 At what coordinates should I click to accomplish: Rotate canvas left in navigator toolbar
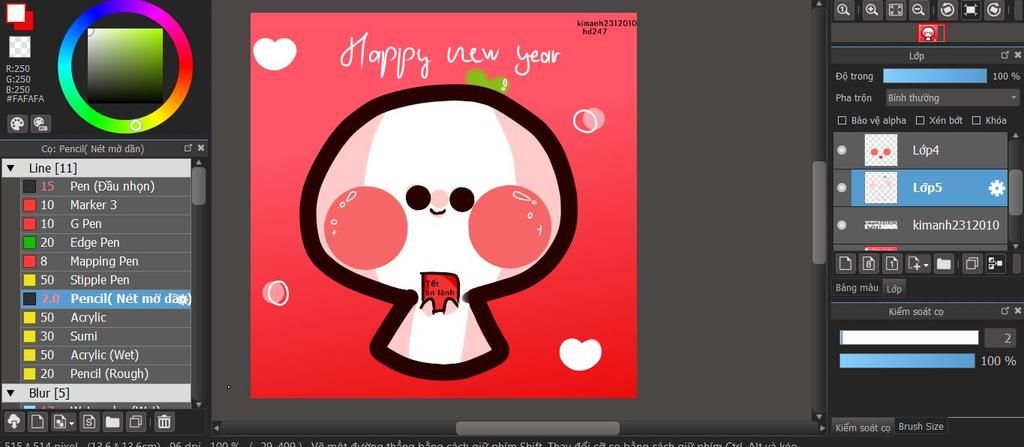tap(947, 10)
